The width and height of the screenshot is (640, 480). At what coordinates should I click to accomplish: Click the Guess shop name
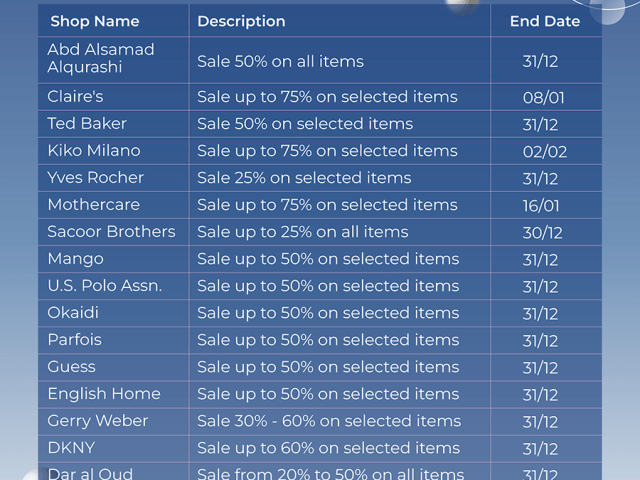tap(71, 367)
